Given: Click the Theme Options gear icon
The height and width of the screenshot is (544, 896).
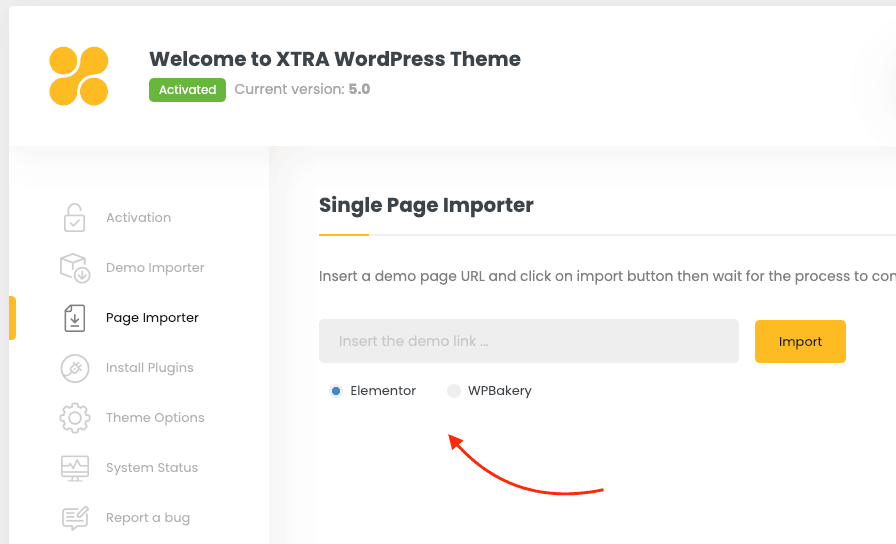Looking at the screenshot, I should click(x=75, y=418).
